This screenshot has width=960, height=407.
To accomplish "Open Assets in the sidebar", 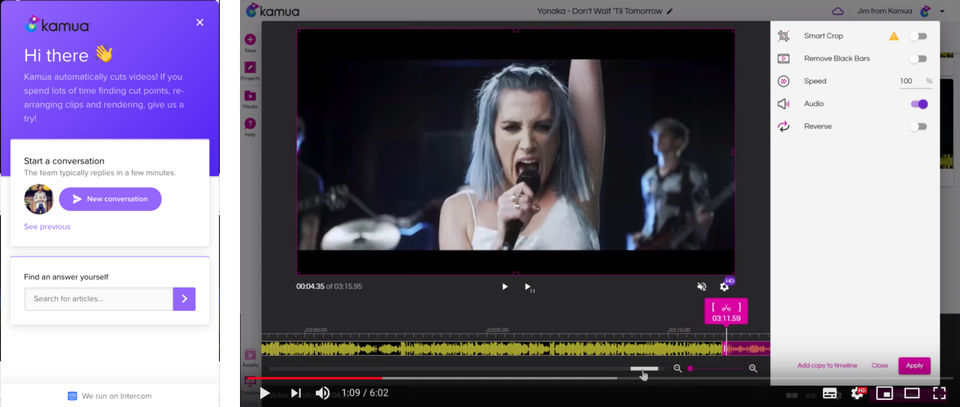I will click(x=250, y=359).
